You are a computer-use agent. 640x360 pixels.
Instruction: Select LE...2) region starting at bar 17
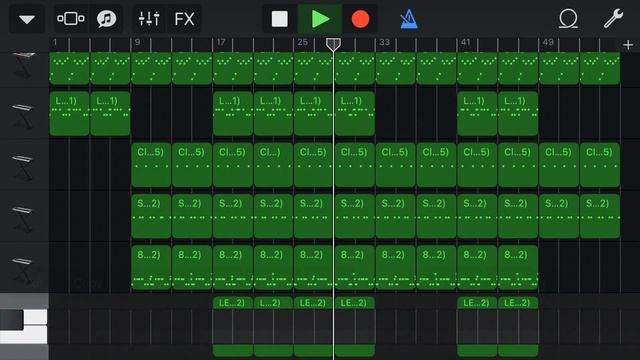point(233,327)
